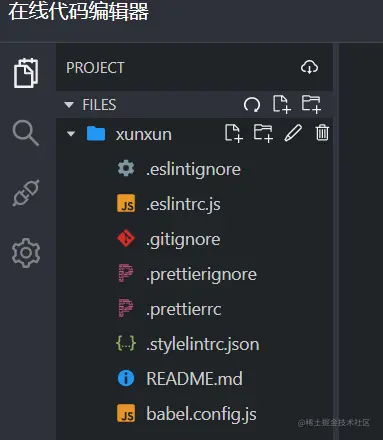Click the blue xunxun folder icon

point(96,134)
